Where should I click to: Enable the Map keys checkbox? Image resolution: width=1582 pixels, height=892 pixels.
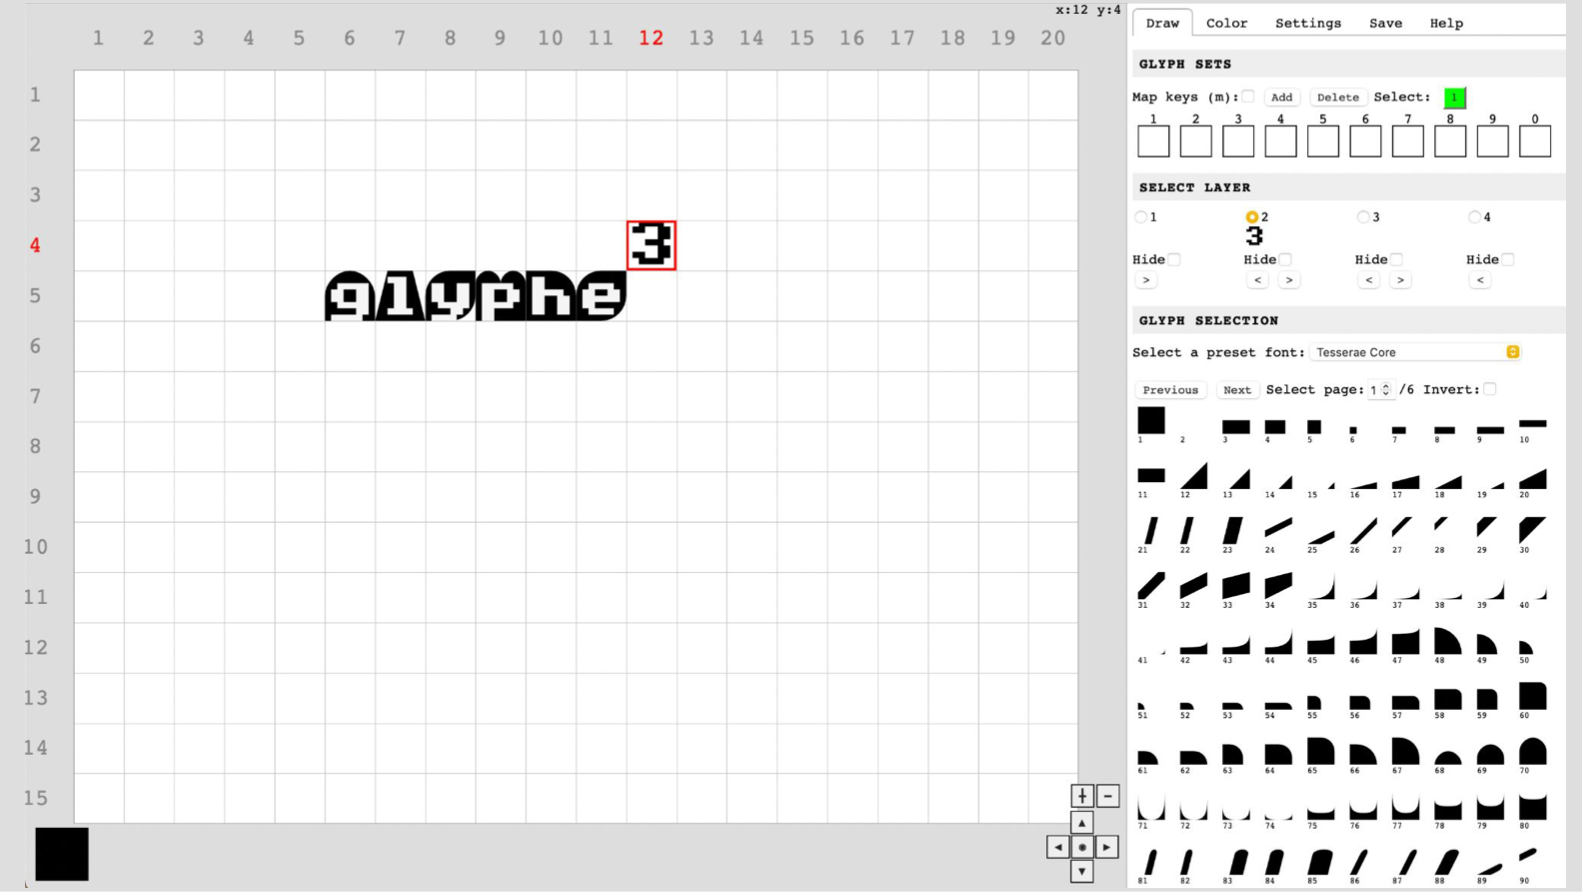(1248, 97)
